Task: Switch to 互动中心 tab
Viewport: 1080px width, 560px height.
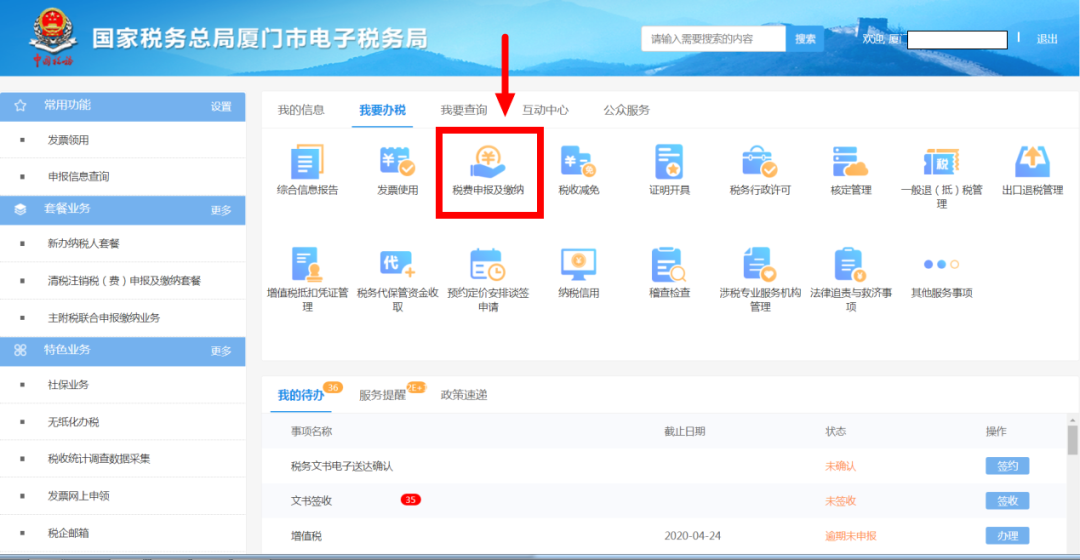Action: (x=545, y=110)
